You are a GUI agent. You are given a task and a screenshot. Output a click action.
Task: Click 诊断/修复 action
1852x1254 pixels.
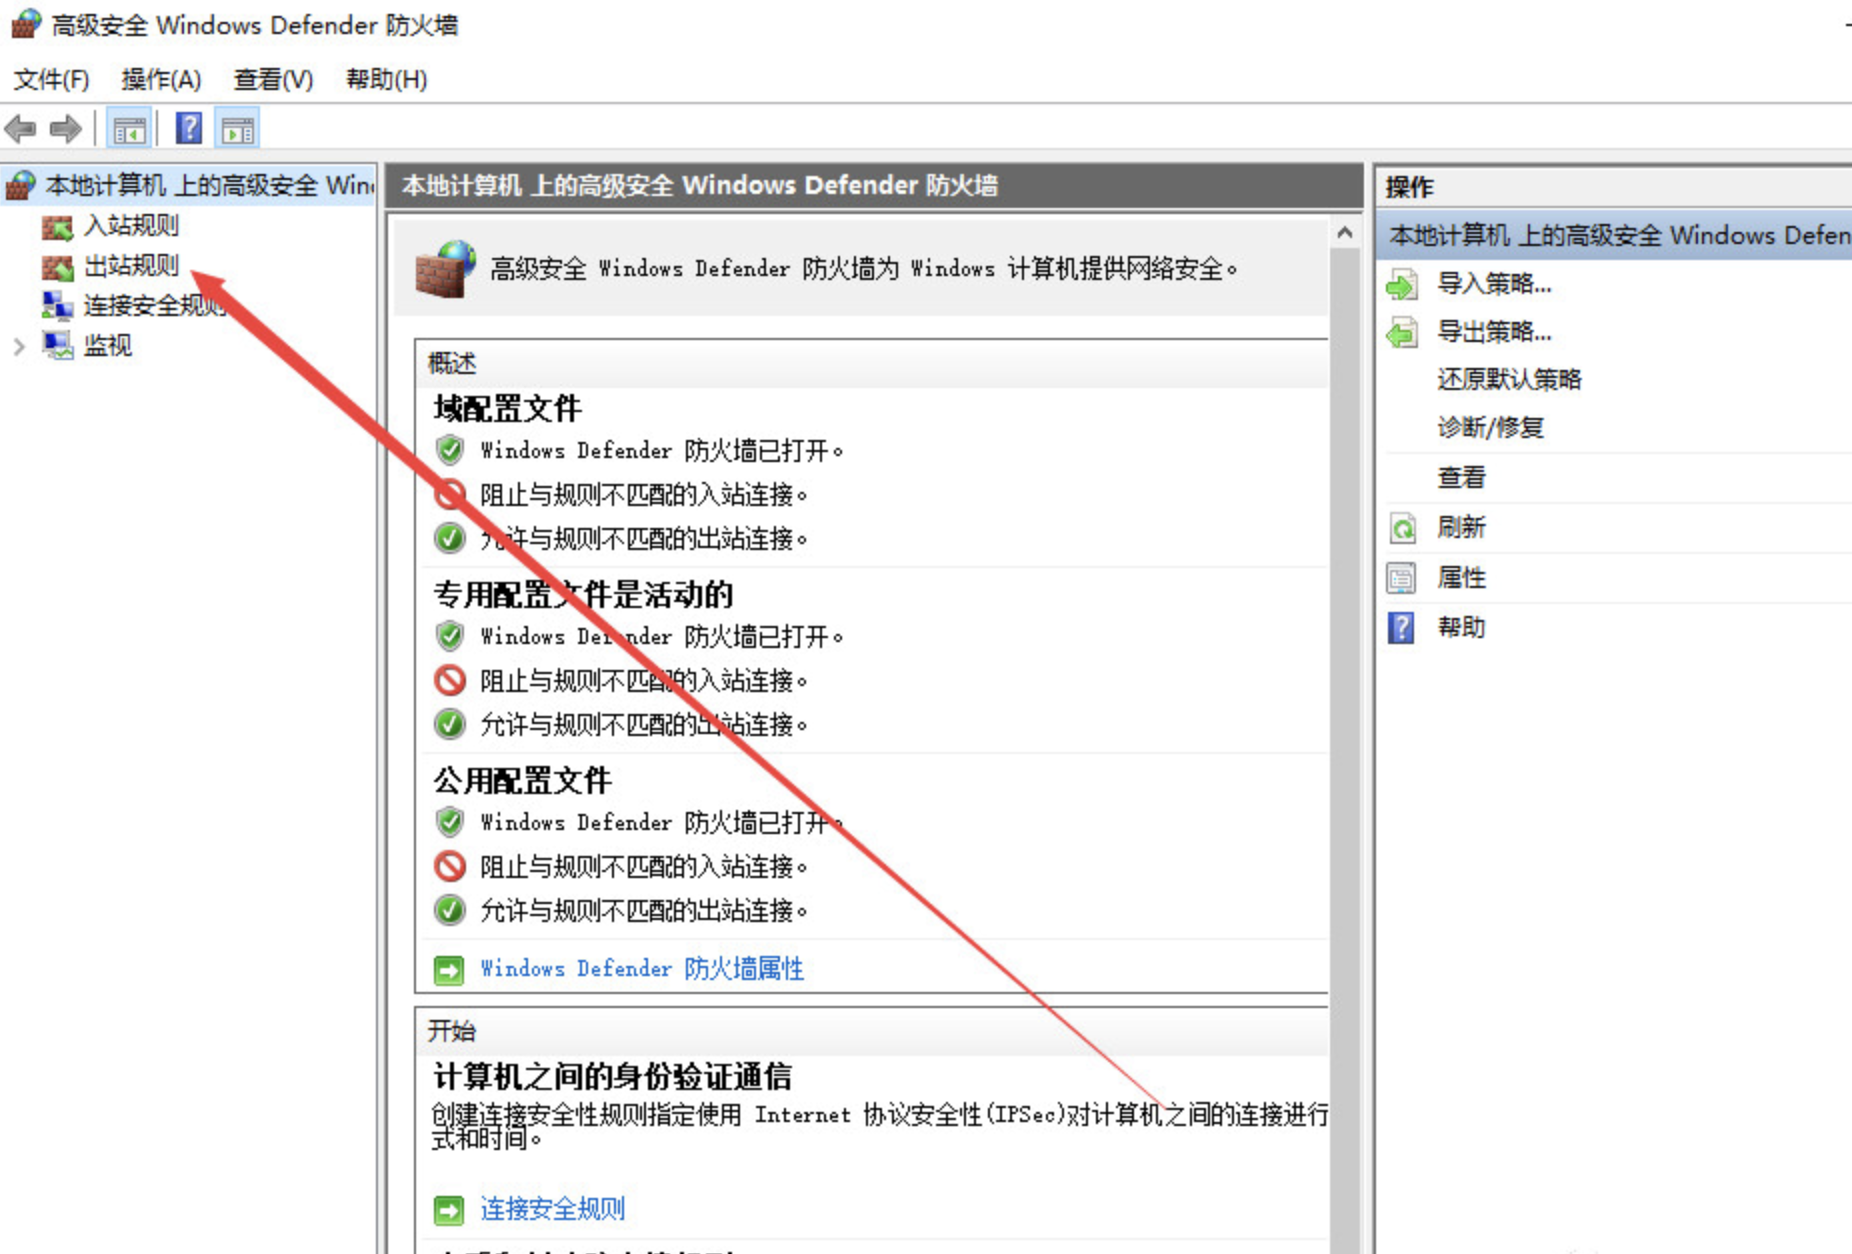(x=1490, y=427)
